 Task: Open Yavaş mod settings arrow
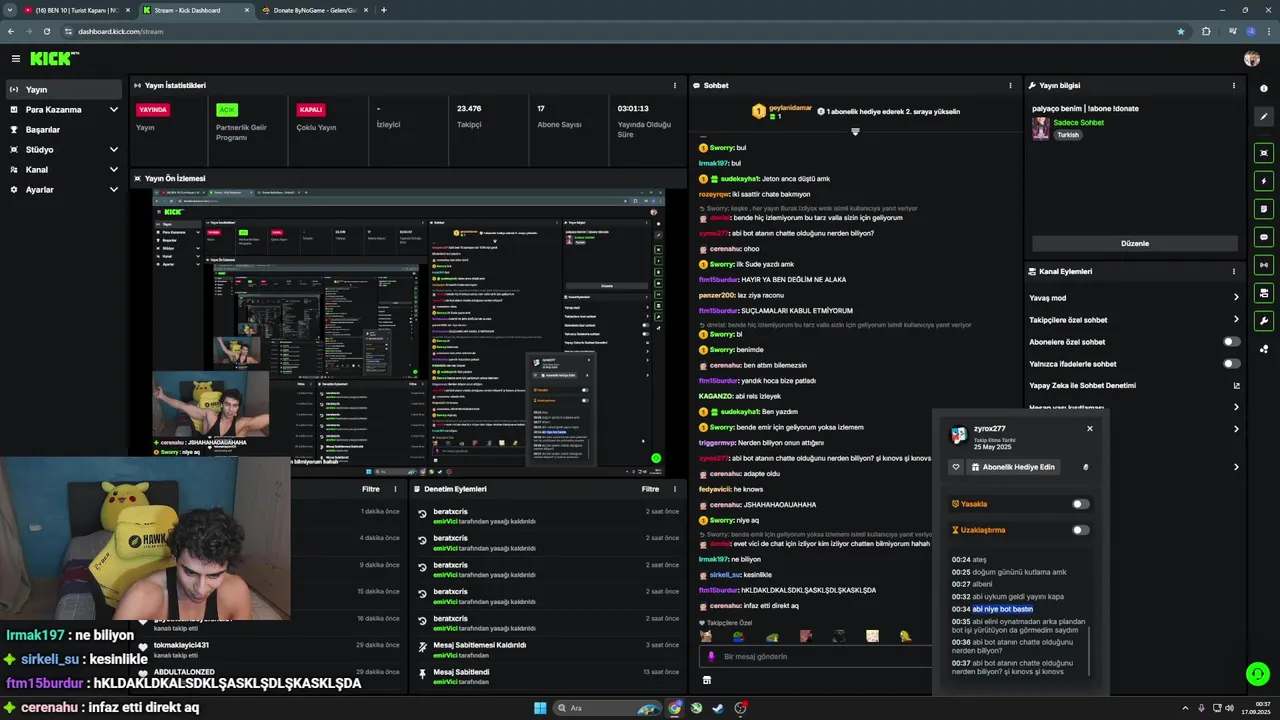(x=1236, y=298)
